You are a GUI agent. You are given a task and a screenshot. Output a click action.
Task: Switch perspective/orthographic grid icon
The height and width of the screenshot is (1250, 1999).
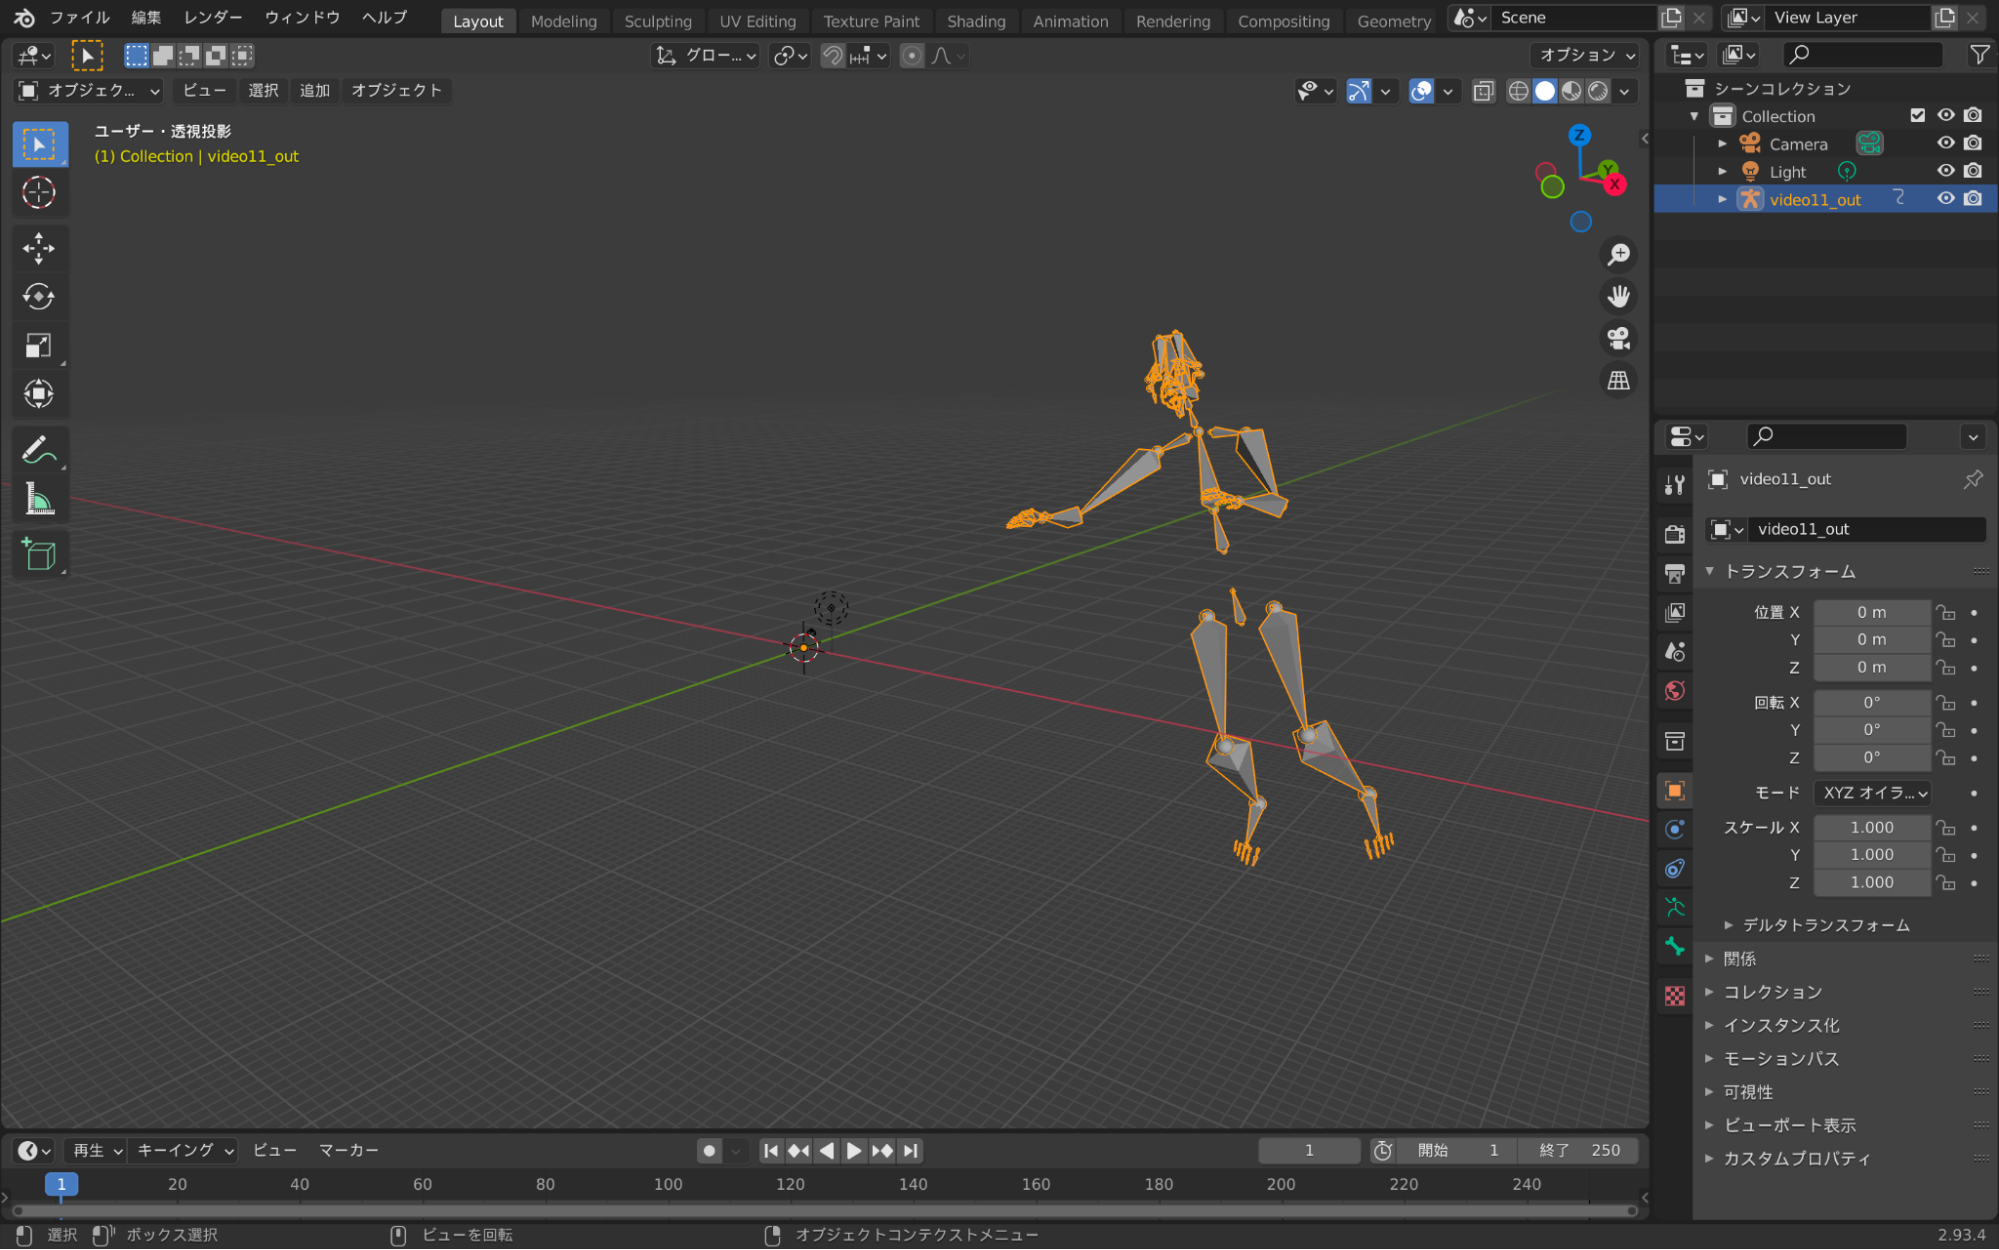(x=1618, y=381)
